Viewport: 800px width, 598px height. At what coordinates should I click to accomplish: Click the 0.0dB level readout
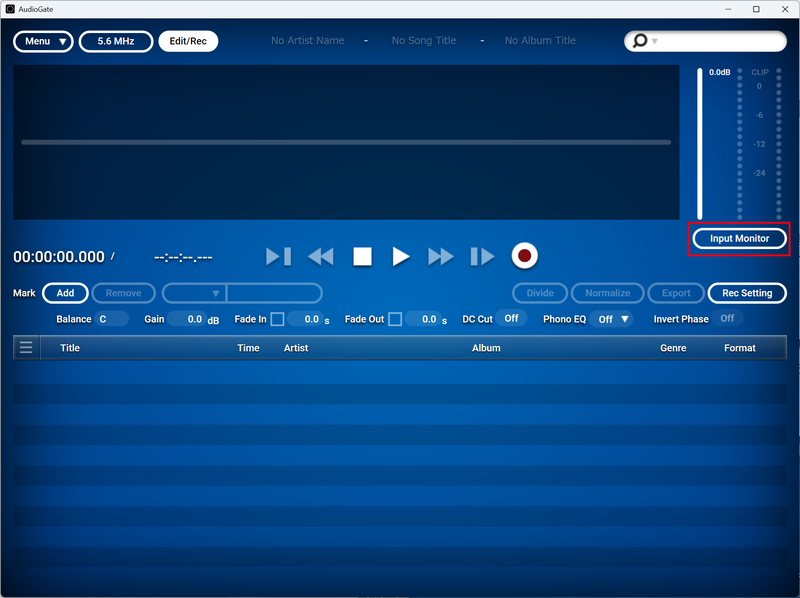click(x=719, y=72)
